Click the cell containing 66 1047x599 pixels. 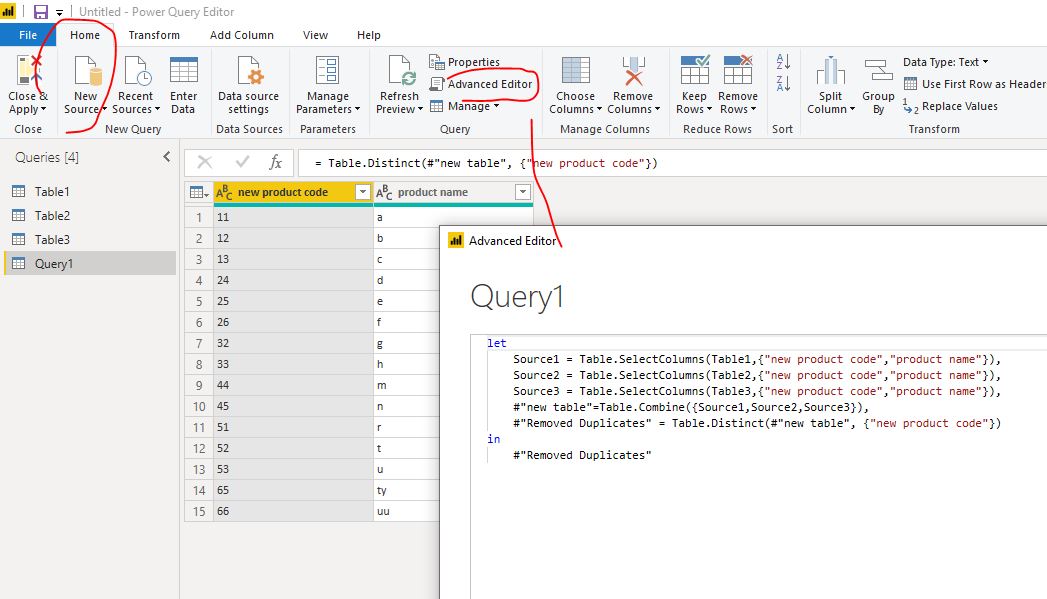coord(293,511)
